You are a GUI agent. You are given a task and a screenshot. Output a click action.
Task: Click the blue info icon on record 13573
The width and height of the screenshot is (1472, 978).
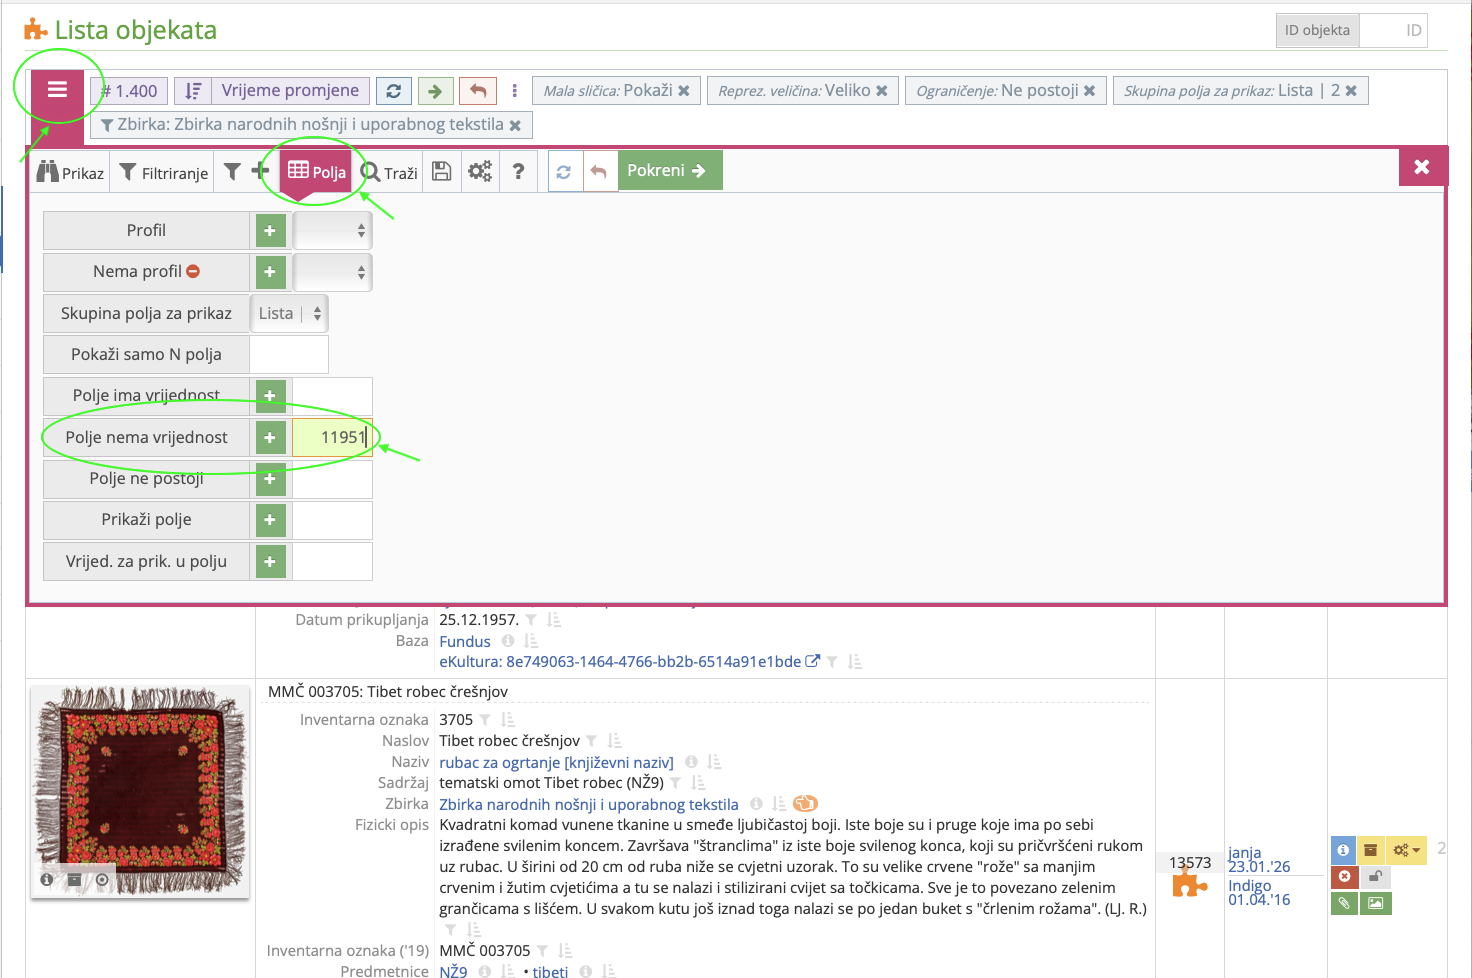(x=1343, y=850)
